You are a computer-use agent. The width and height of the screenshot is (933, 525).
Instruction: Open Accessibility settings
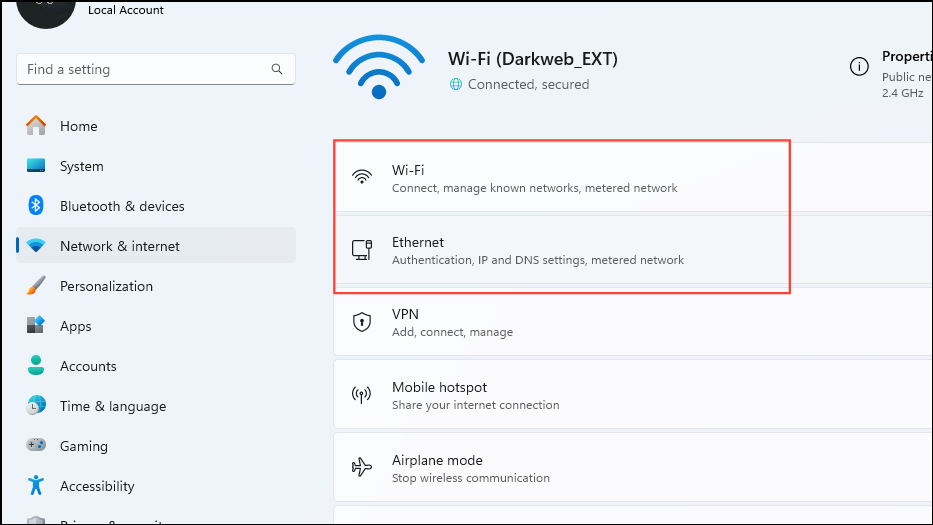point(156,485)
